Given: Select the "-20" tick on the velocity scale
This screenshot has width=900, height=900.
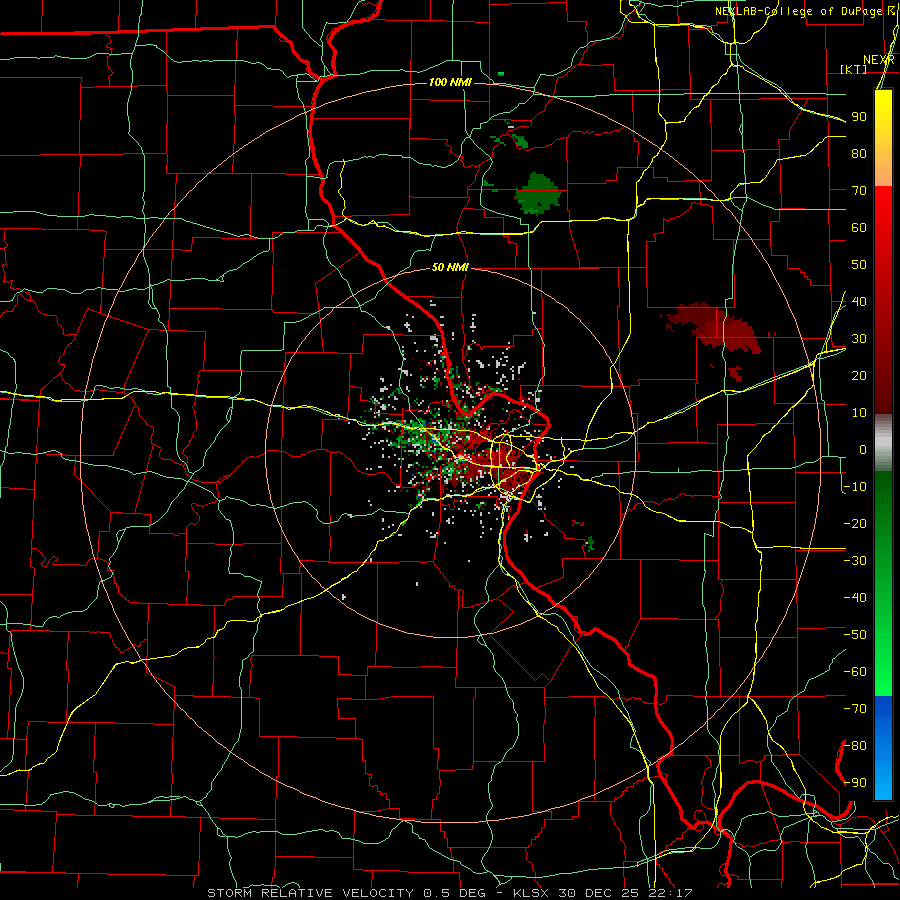Looking at the screenshot, I should 855,523.
